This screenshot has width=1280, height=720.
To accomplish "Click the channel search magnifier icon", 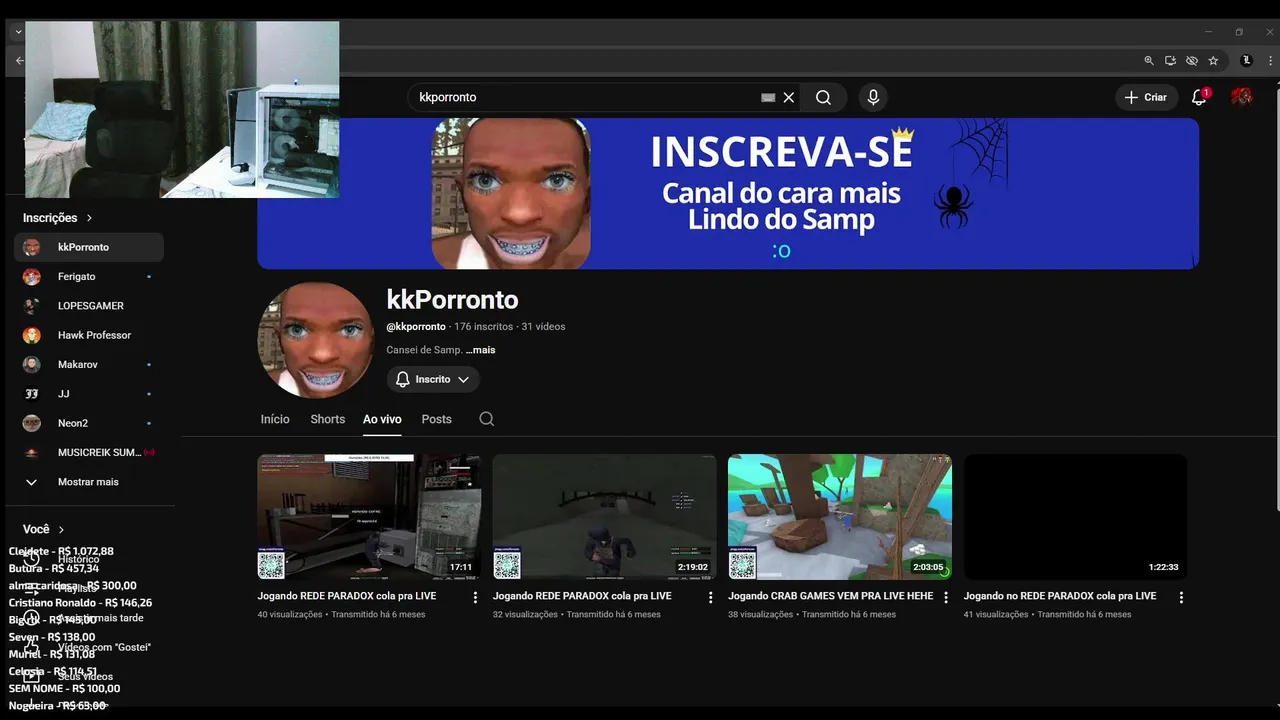I will (487, 419).
